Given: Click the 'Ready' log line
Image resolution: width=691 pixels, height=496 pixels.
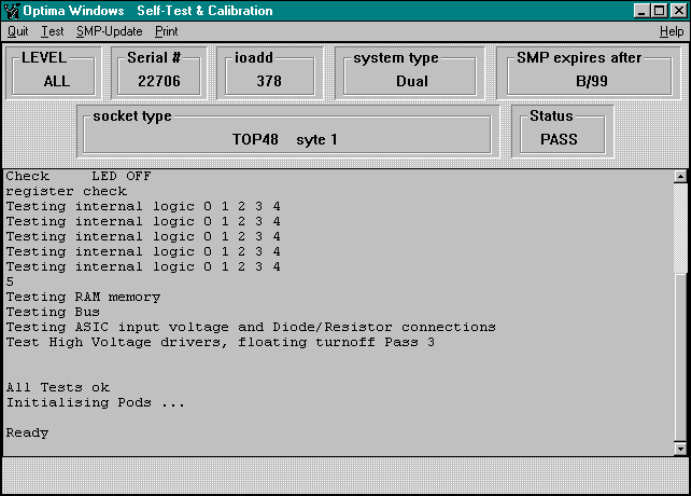Looking at the screenshot, I should tap(27, 433).
